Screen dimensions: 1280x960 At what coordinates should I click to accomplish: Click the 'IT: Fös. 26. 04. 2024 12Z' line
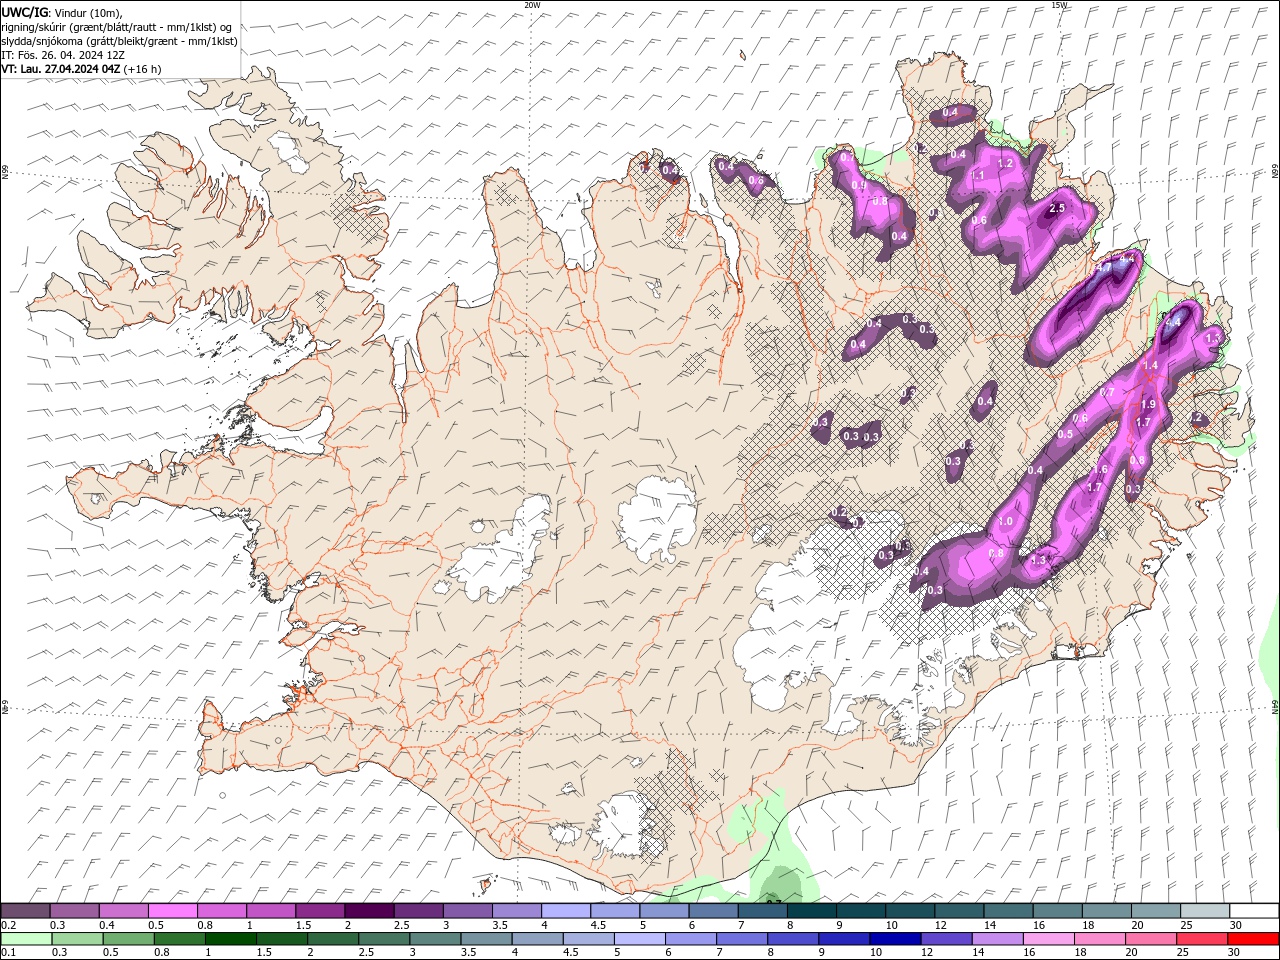pyautogui.click(x=63, y=55)
